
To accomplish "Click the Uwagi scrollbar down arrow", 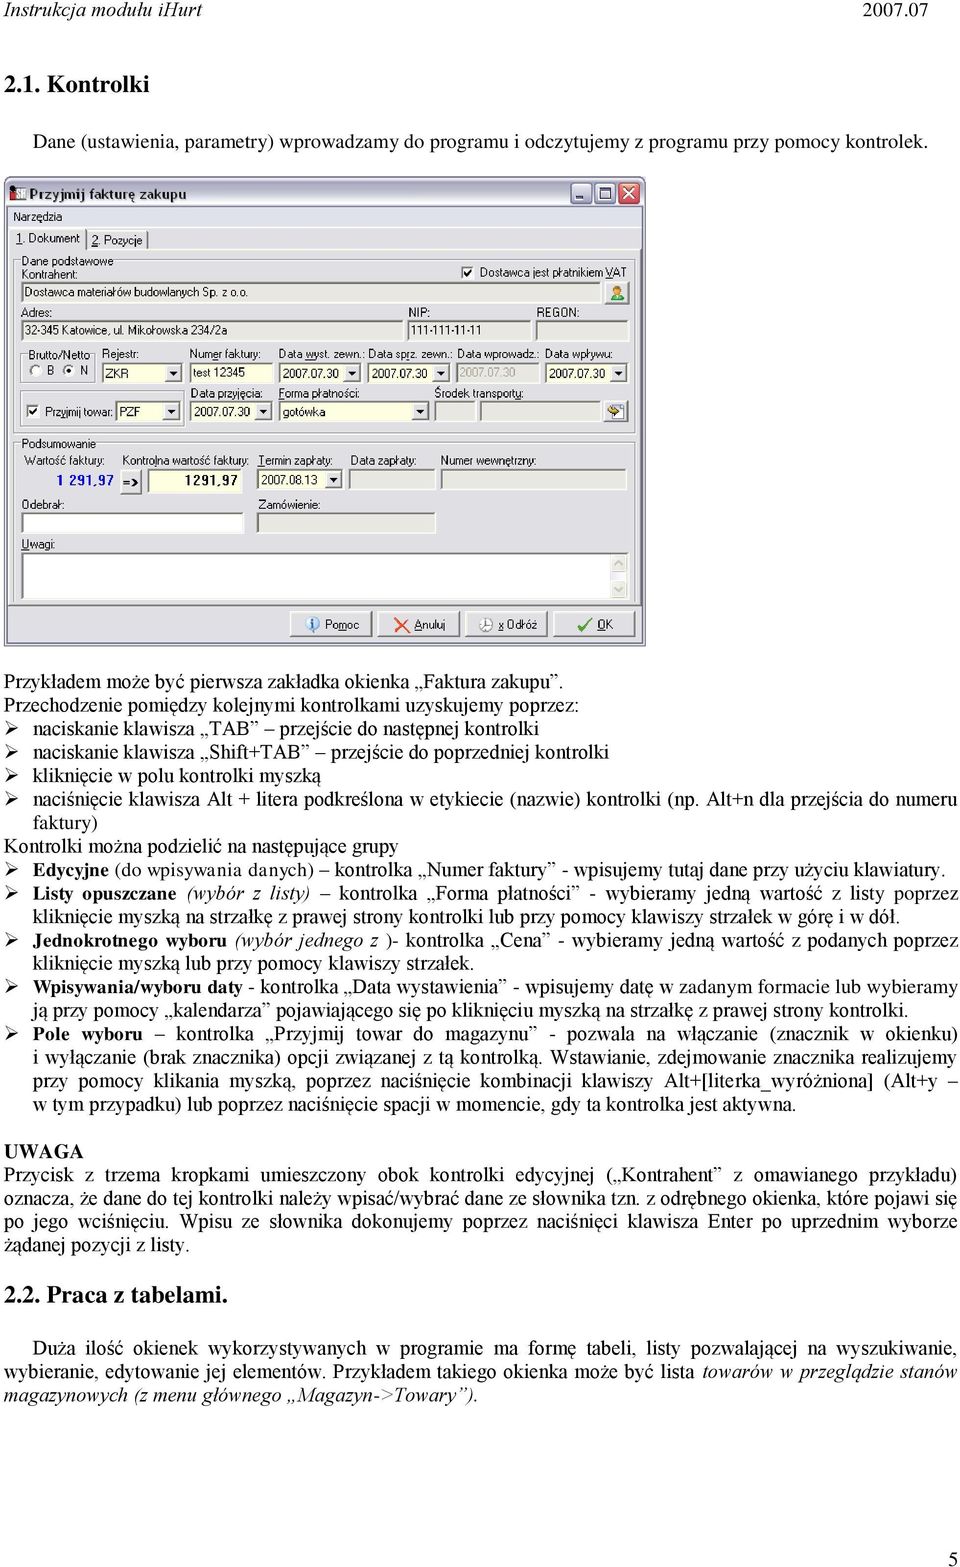I will point(619,590).
